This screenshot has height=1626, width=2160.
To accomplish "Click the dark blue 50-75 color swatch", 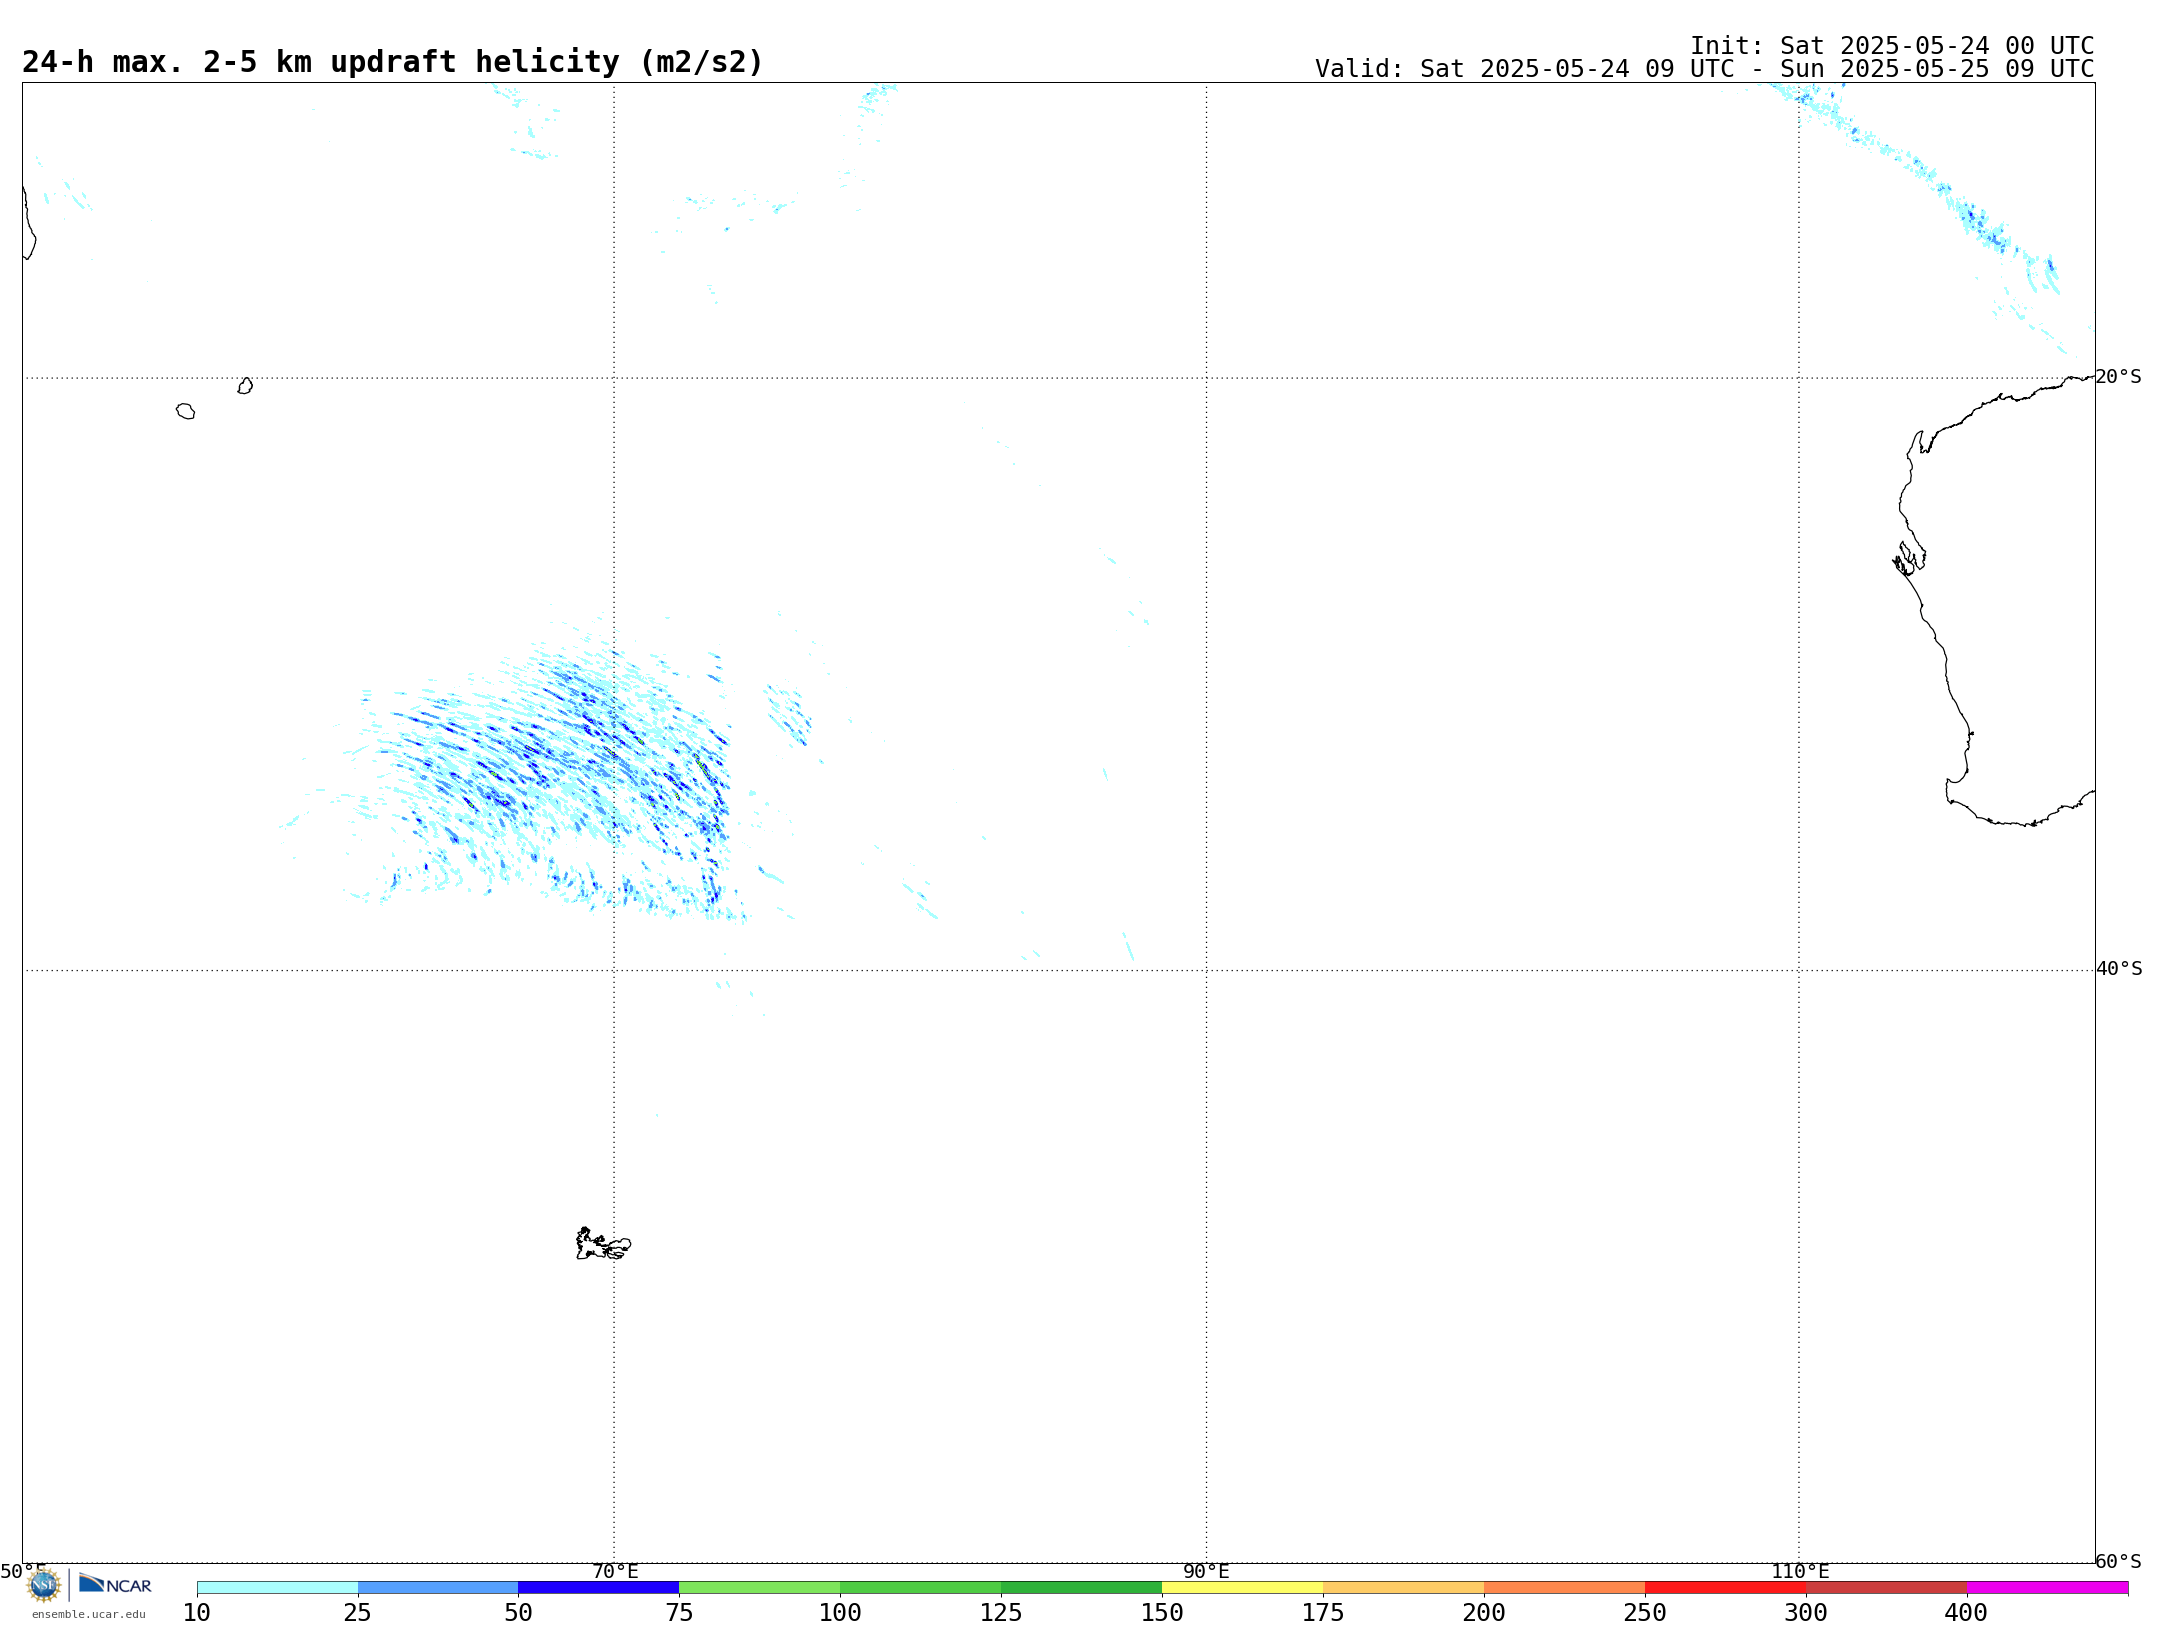I will [599, 1587].
